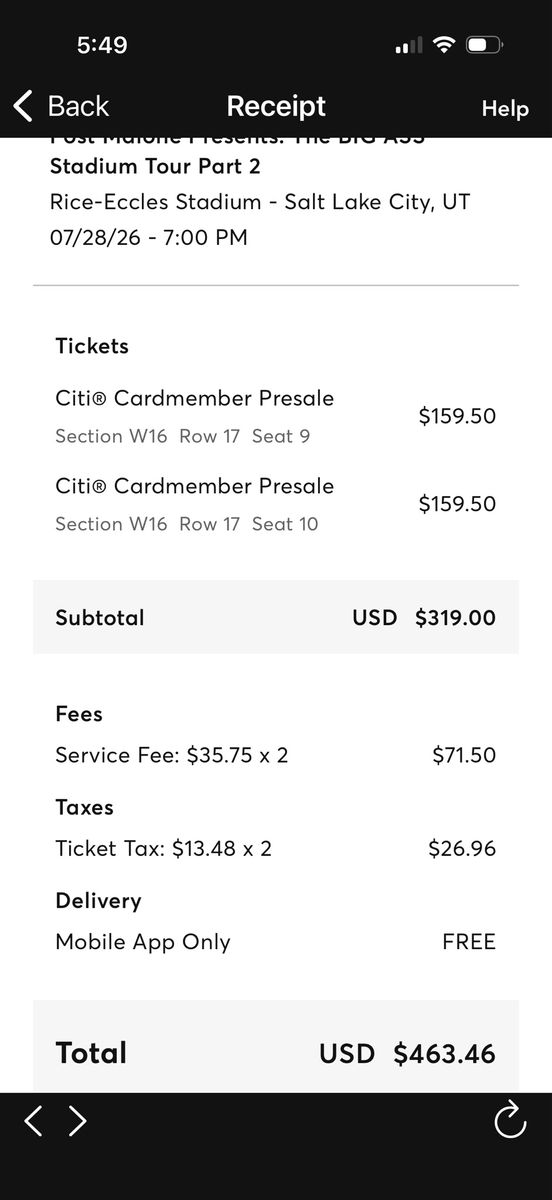Tap the Stadium Tour Part 2 event title
Screen dimensions: 552x1200
click(155, 166)
